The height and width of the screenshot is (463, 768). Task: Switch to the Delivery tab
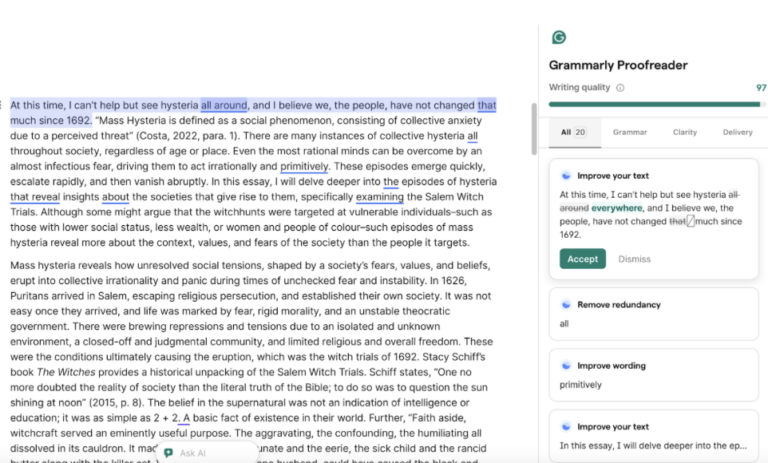(738, 132)
